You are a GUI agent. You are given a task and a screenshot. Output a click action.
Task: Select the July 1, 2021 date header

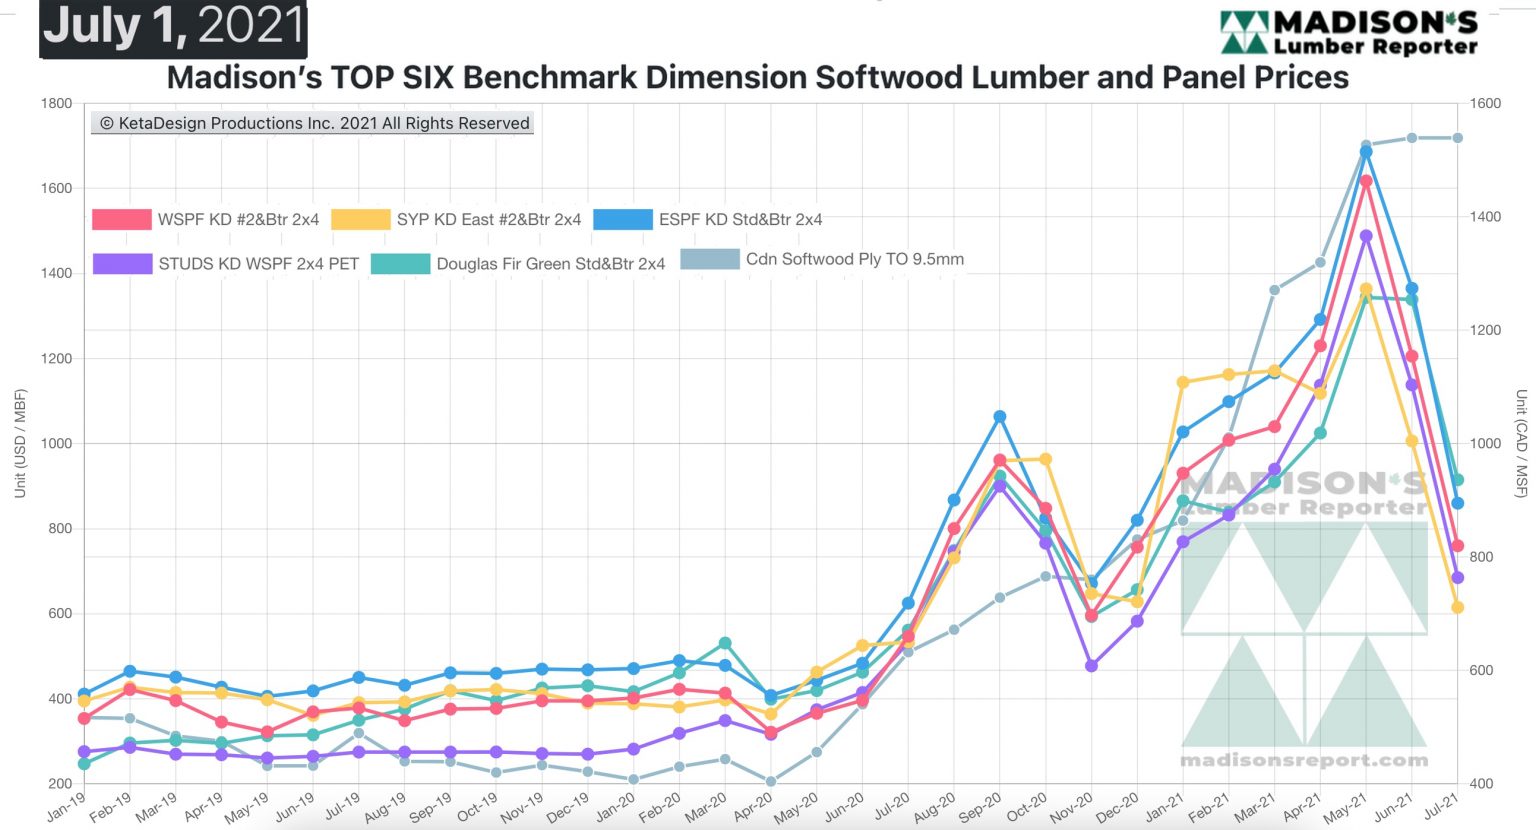172,27
